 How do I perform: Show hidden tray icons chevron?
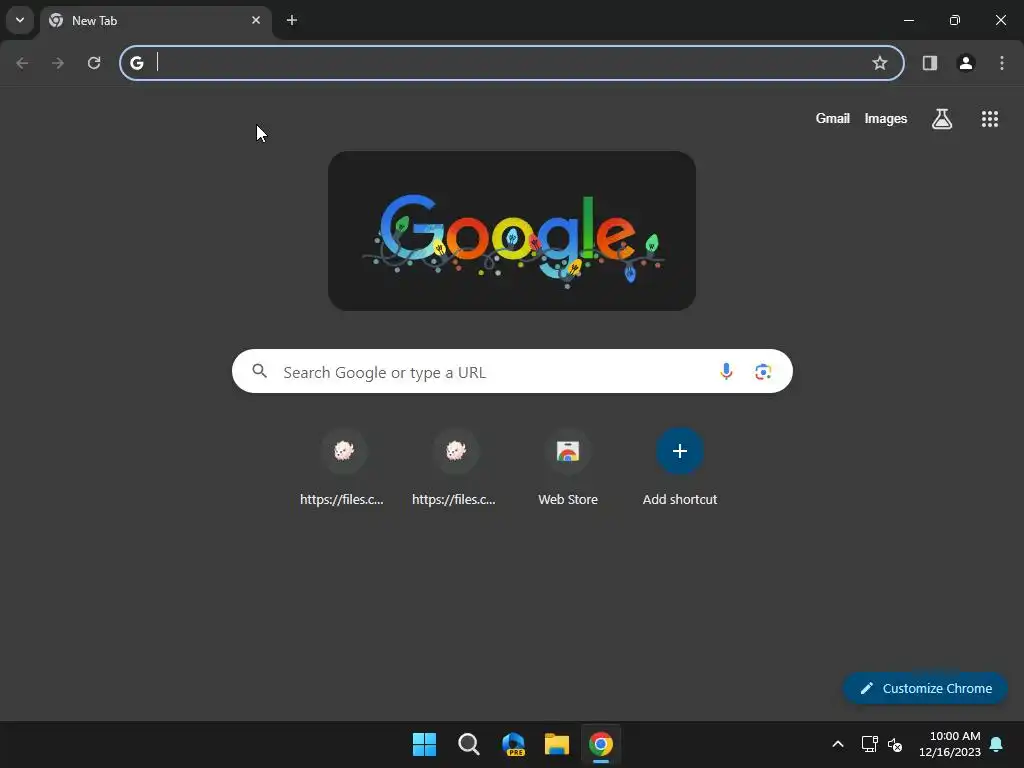[x=838, y=744]
